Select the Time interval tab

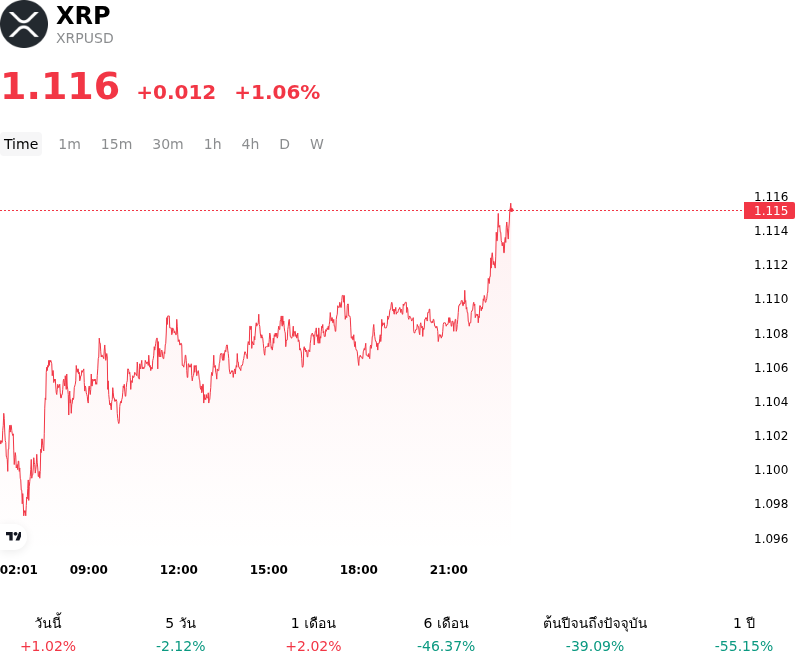pyautogui.click(x=21, y=144)
